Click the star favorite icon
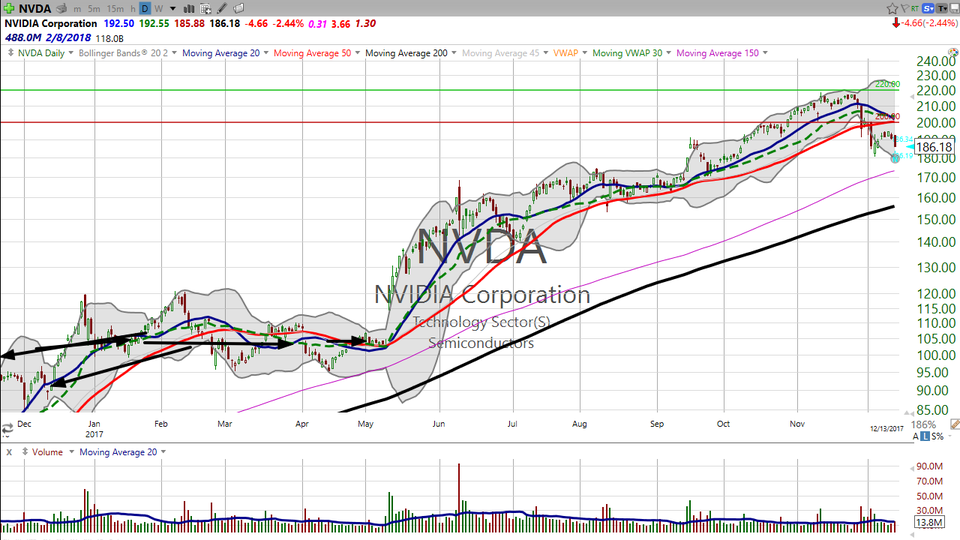 (x=892, y=9)
